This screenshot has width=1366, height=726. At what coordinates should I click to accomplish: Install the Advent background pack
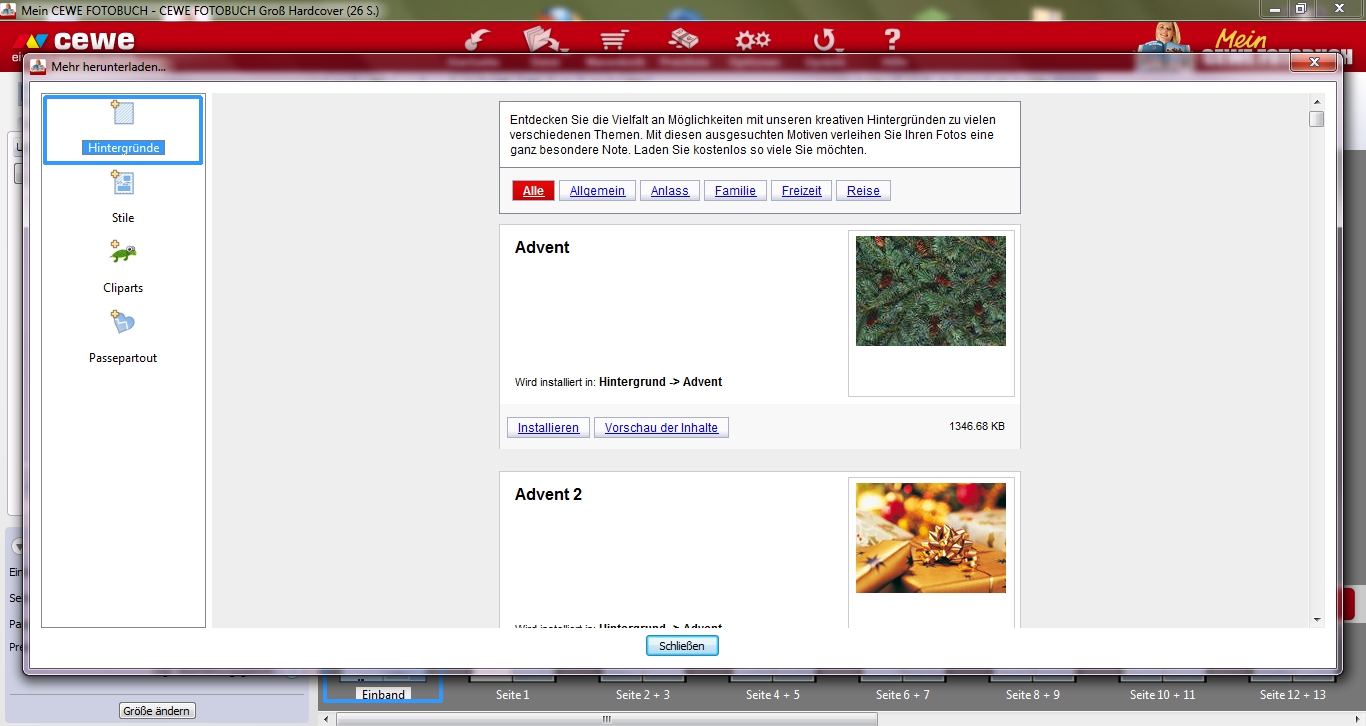[x=548, y=428]
